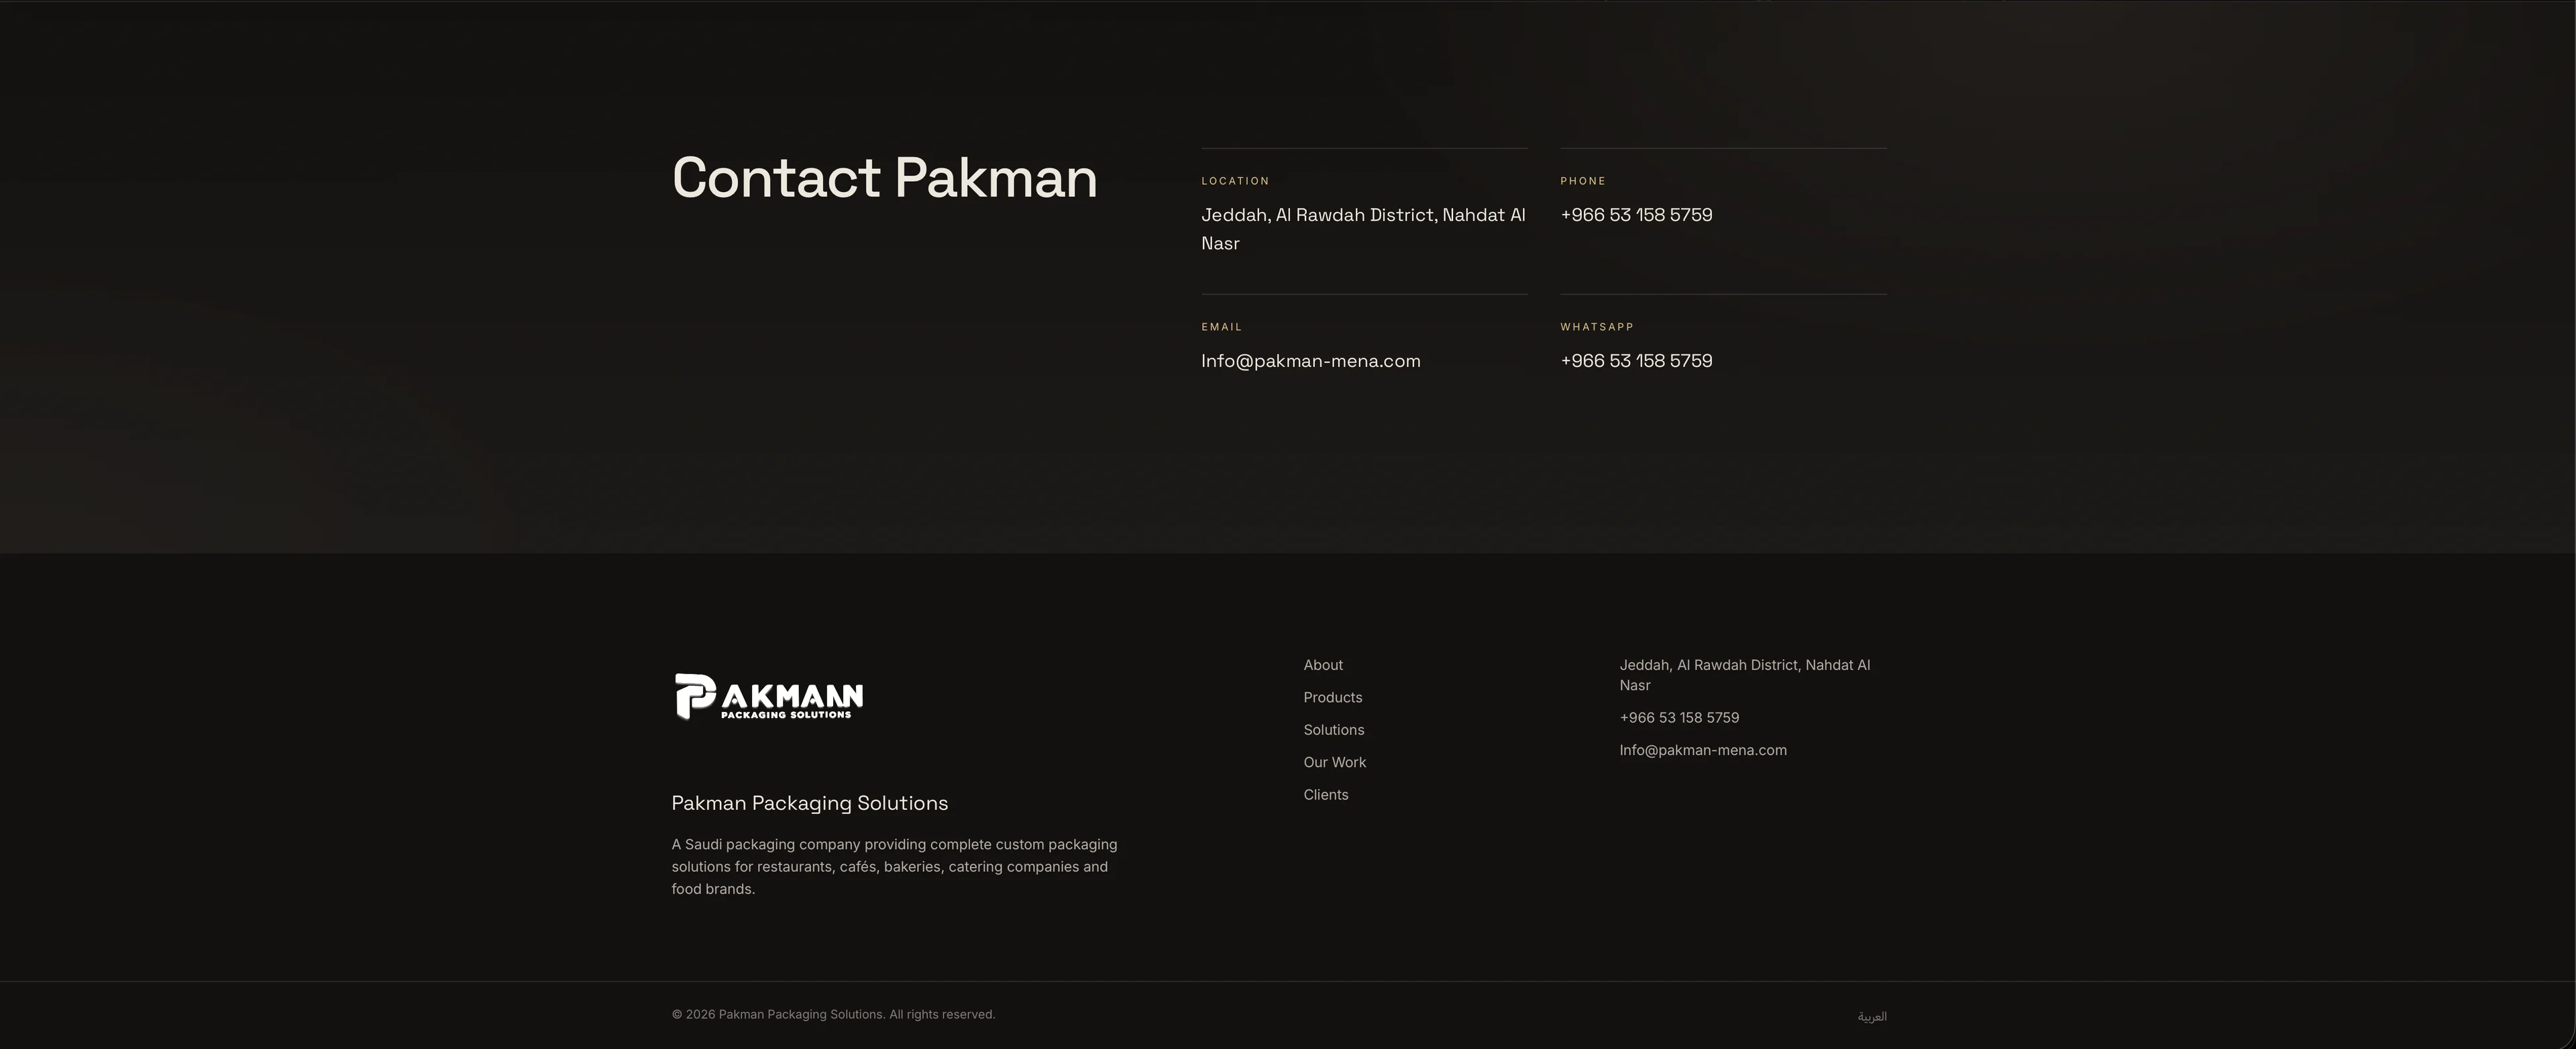Go to the Products footer link
This screenshot has height=1049, width=2576.
coord(1332,697)
